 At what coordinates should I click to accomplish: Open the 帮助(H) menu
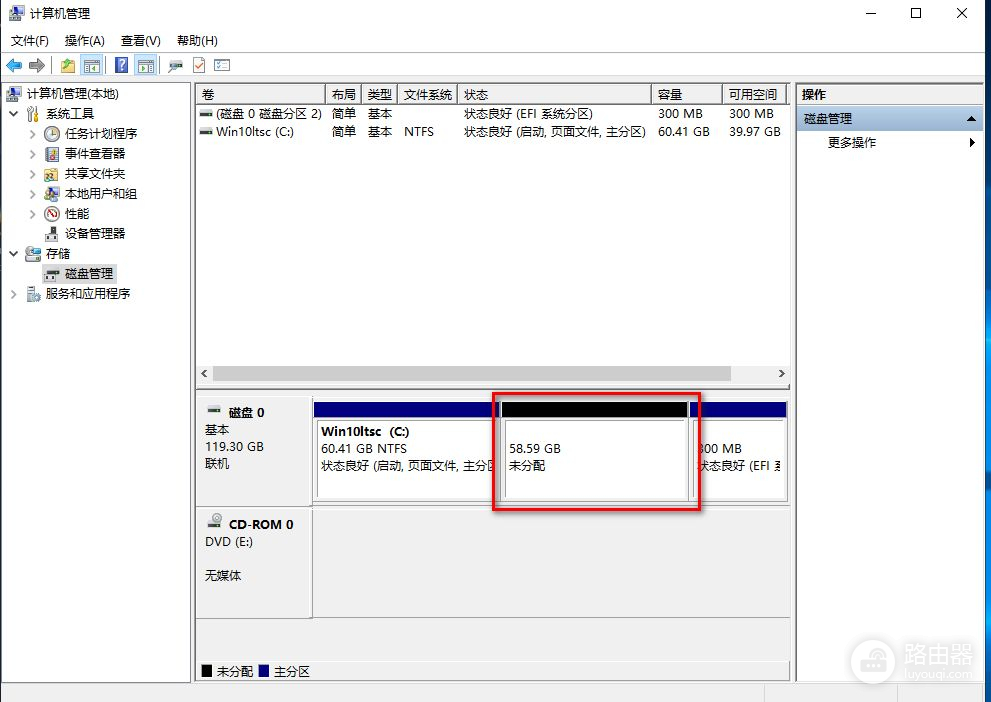point(197,41)
